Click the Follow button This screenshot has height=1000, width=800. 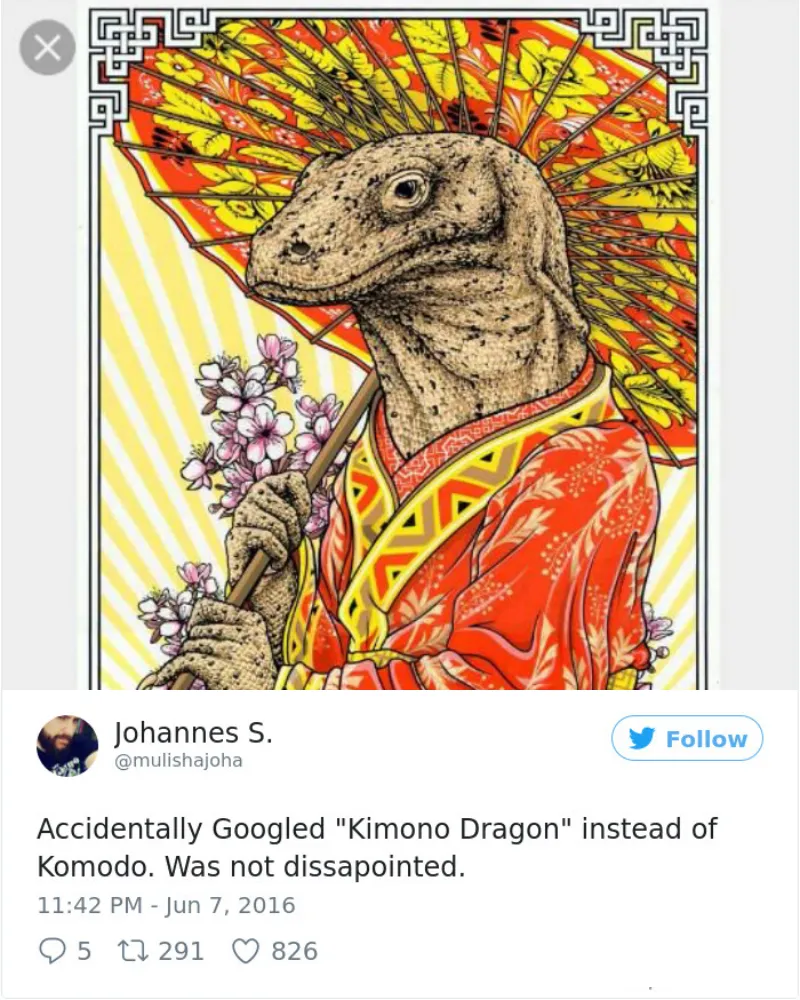coord(687,739)
